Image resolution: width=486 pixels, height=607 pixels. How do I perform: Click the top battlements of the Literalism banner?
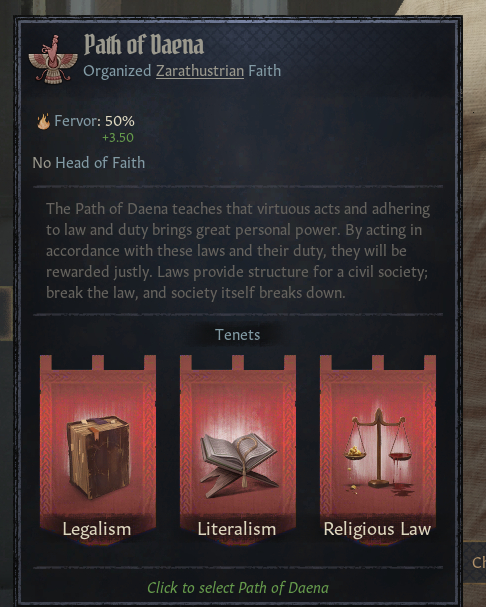point(238,362)
